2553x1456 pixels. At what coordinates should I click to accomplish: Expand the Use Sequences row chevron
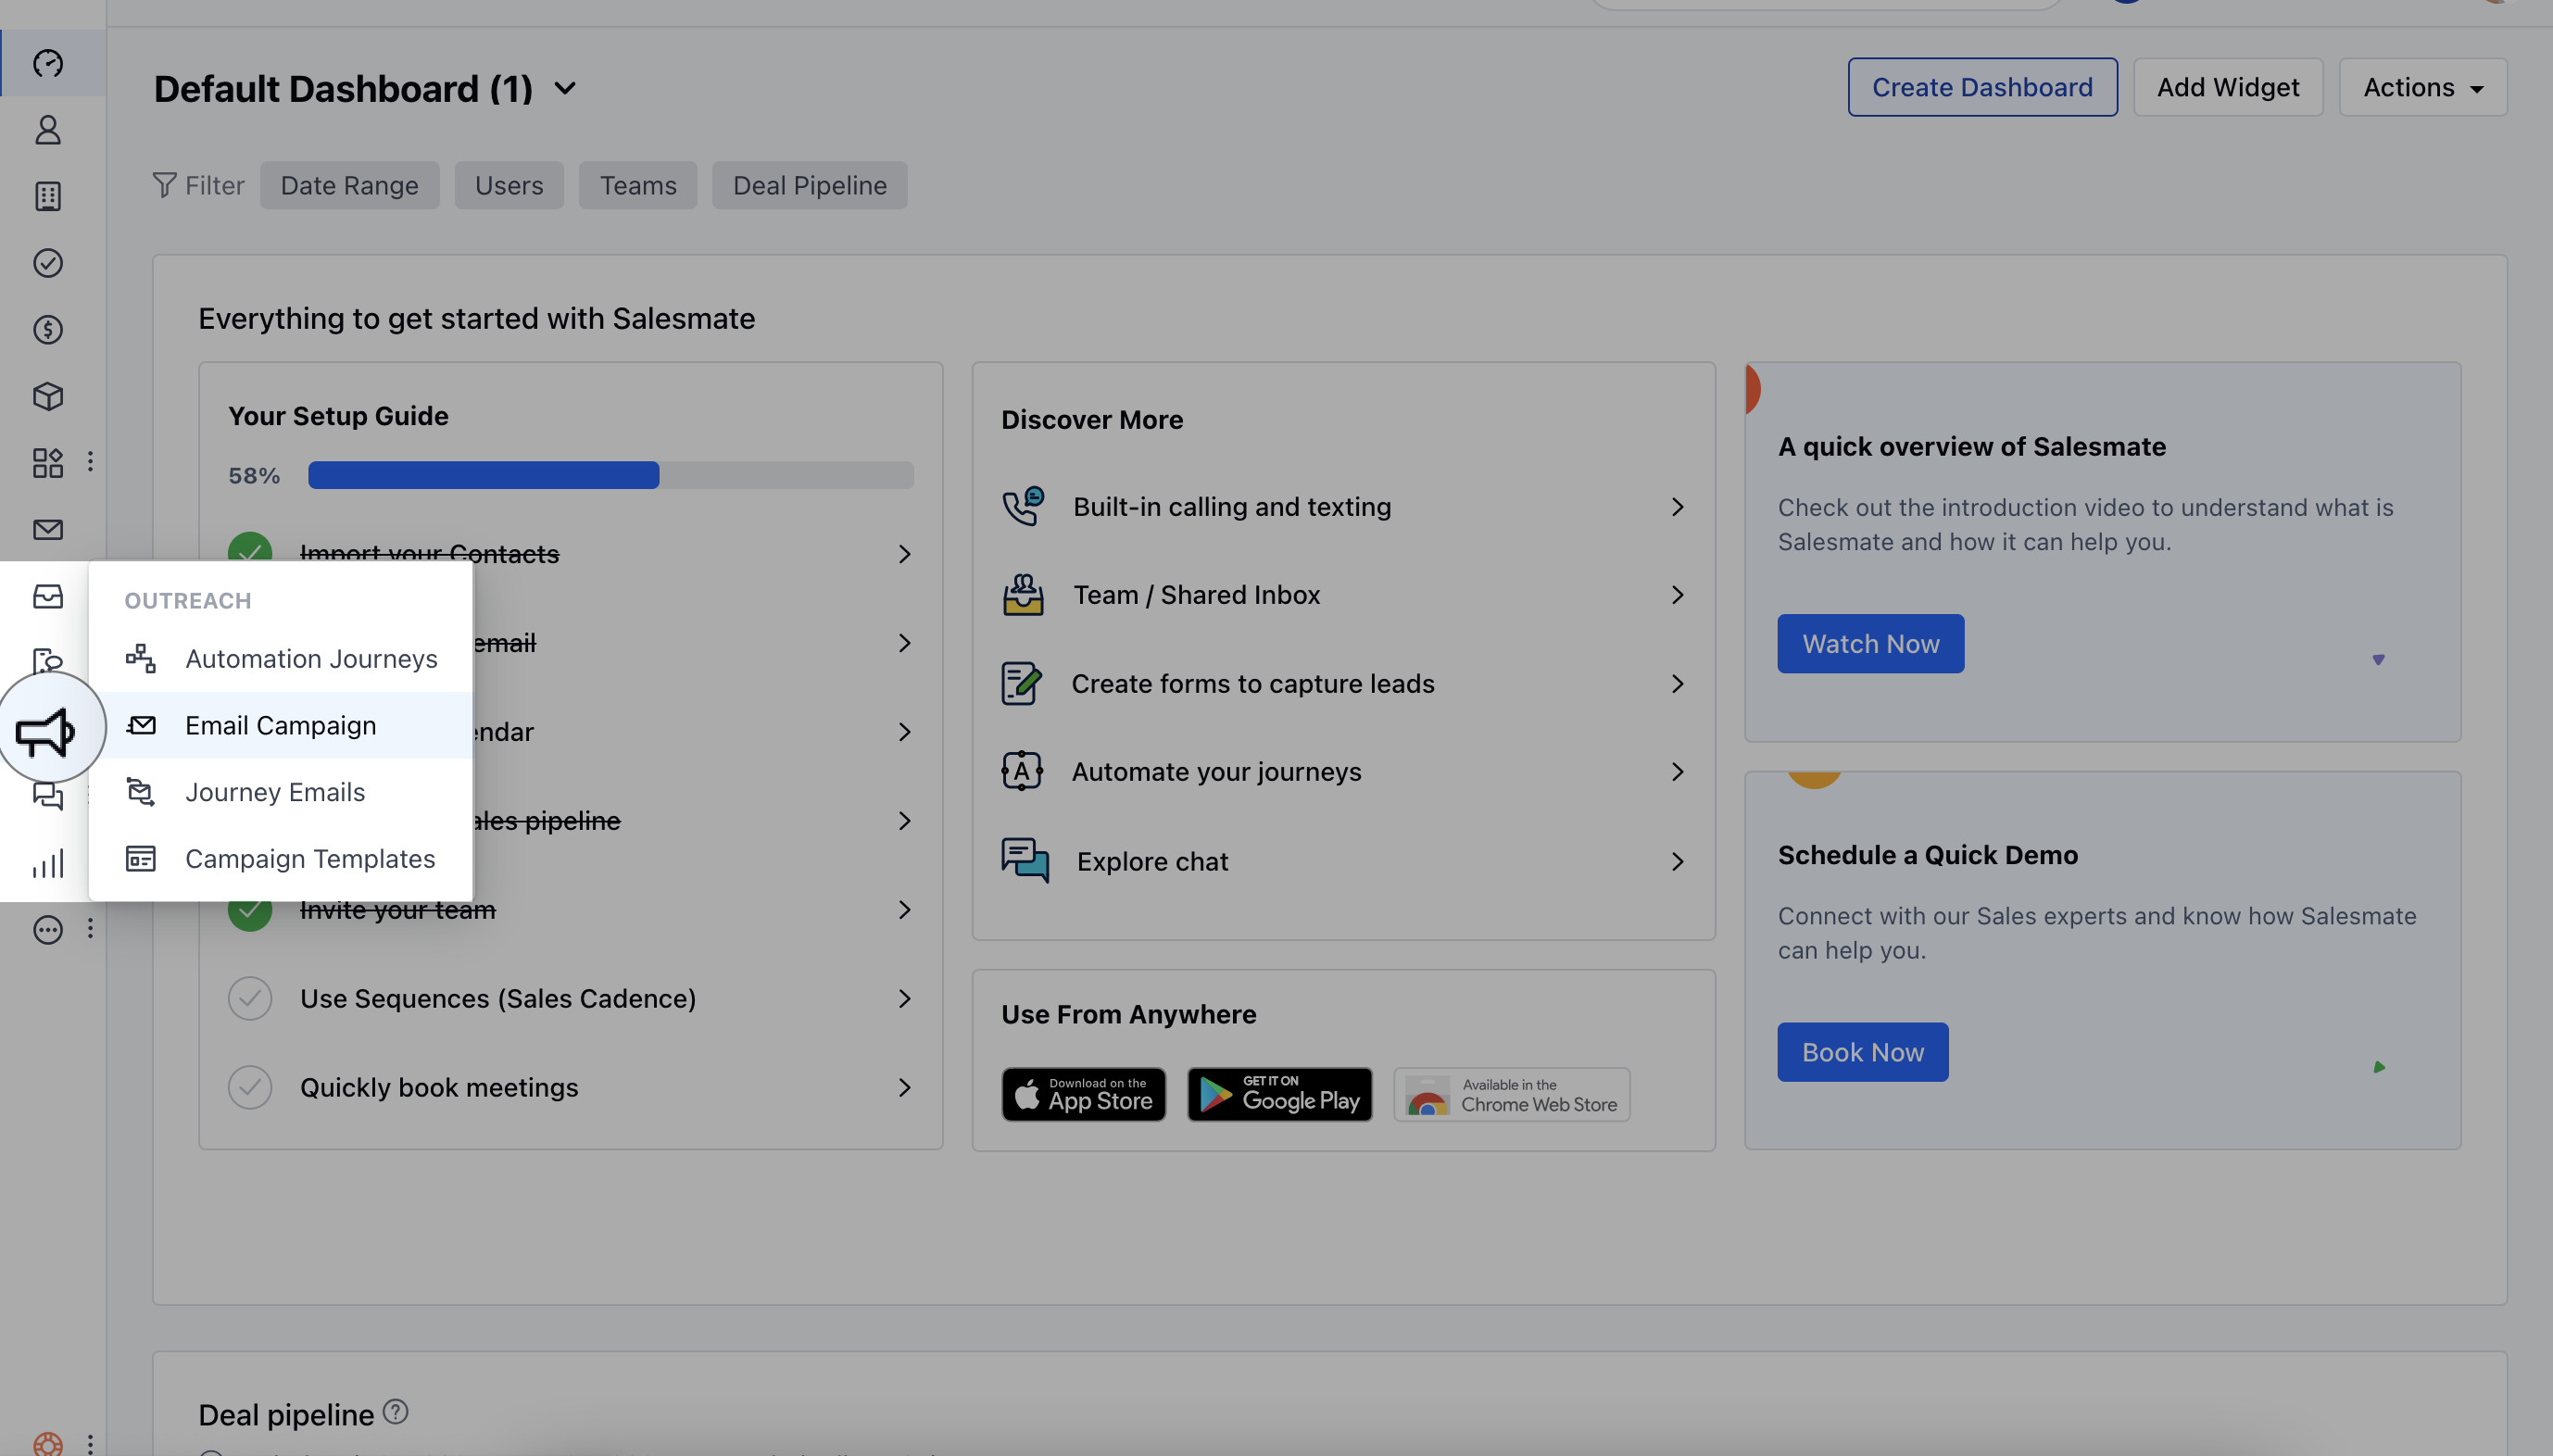(x=904, y=998)
